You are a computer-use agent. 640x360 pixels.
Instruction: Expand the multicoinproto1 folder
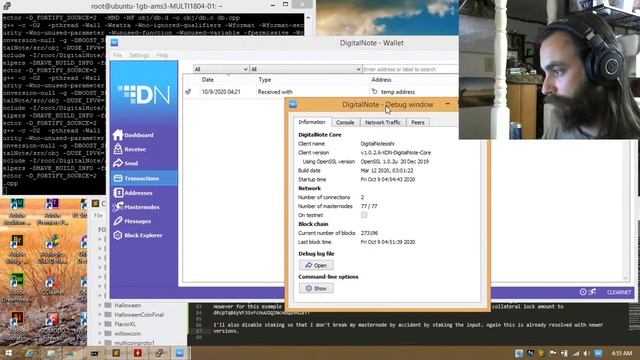tap(100, 343)
